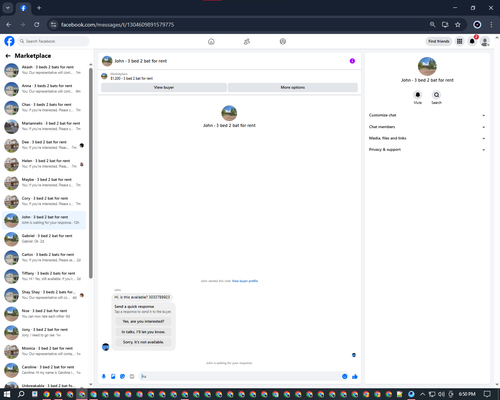Open the Monica conversation
The image size is (500, 400).
[44, 351]
